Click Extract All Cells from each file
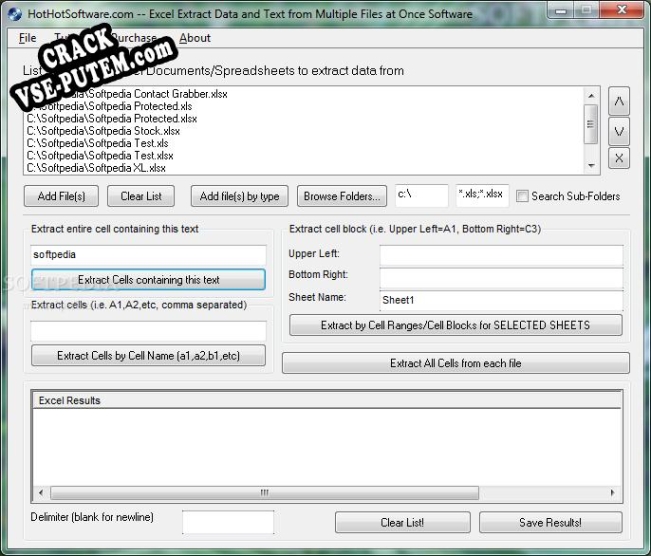This screenshot has height=556, width=651. point(455,363)
